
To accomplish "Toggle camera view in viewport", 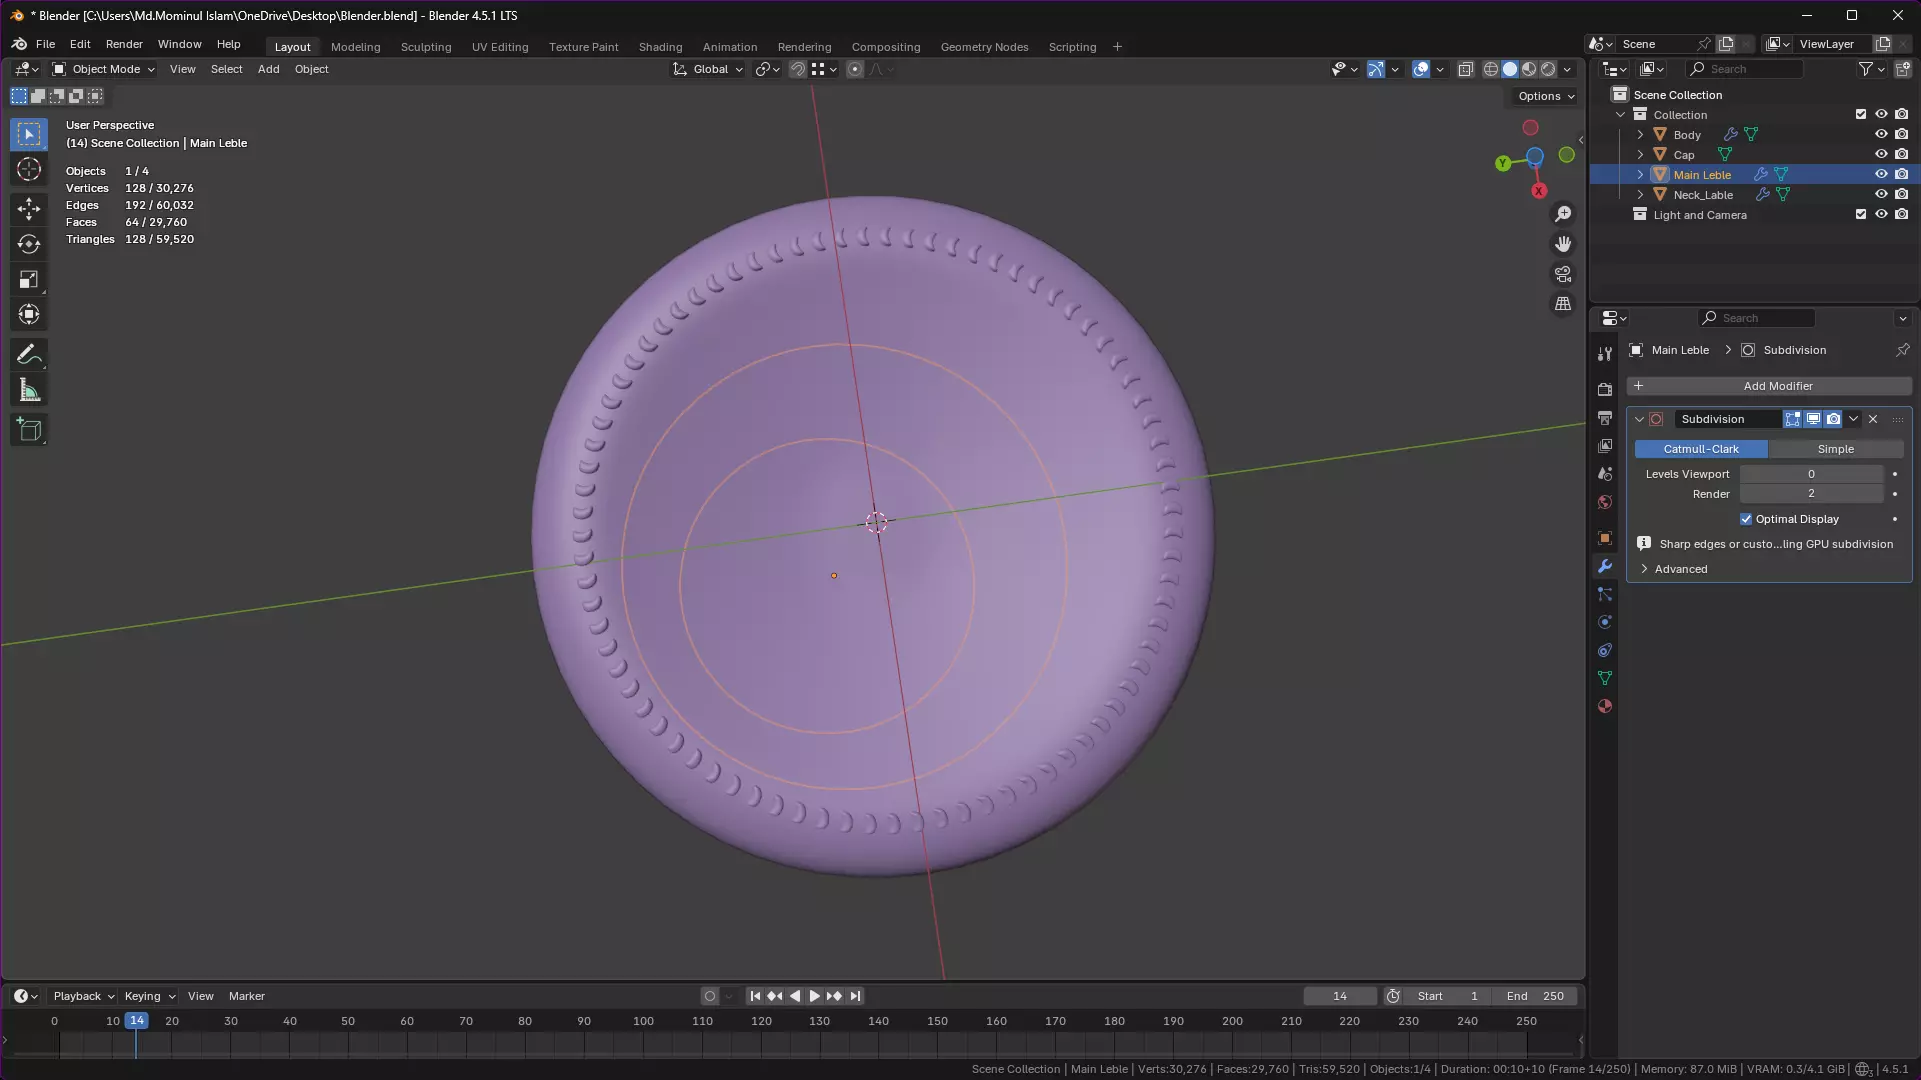I will [1563, 274].
